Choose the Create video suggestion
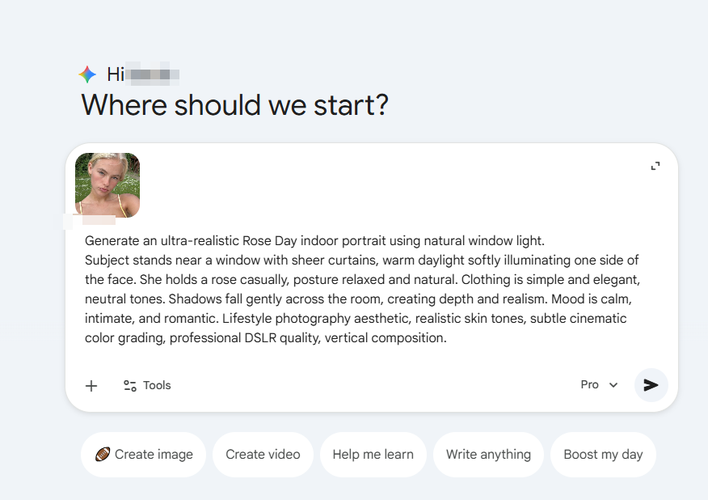Image resolution: width=708 pixels, height=500 pixels. point(263,454)
